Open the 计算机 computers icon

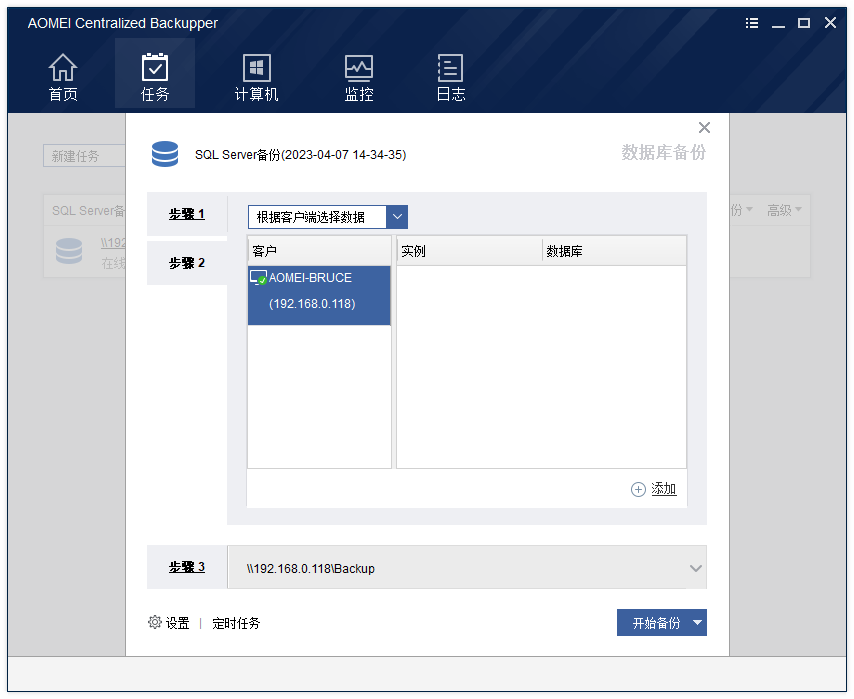[x=257, y=68]
